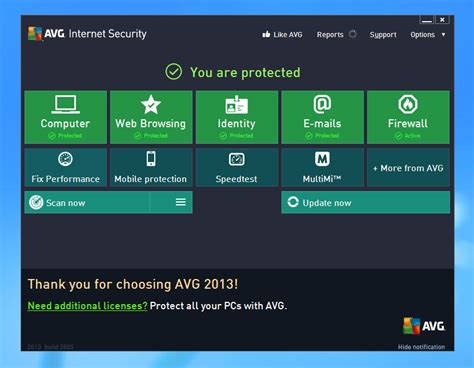Screen dimensions: 474x368
Task: Start a scan with Scan now
Action: (87, 202)
